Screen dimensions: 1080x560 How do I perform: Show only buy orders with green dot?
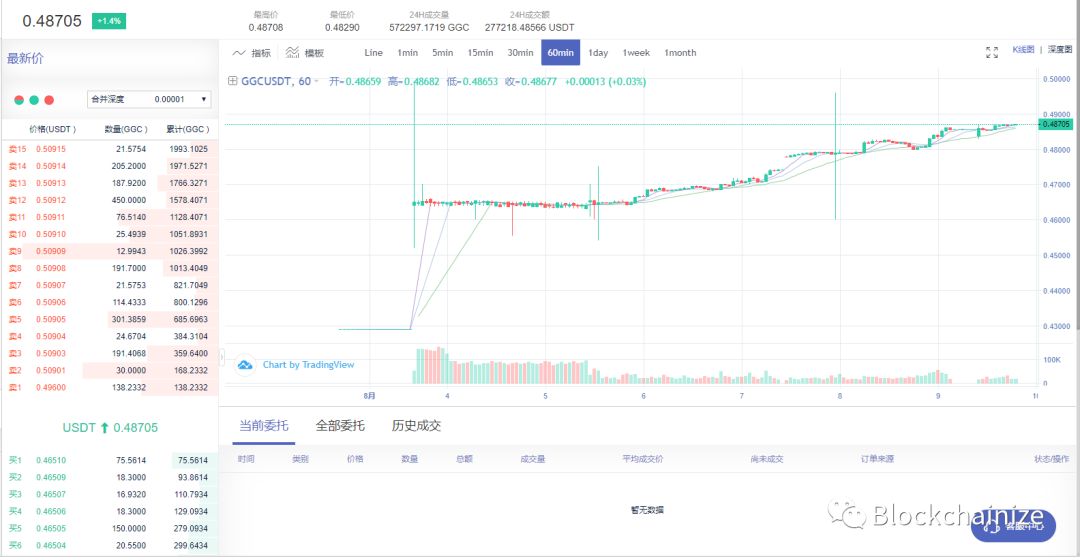point(34,100)
